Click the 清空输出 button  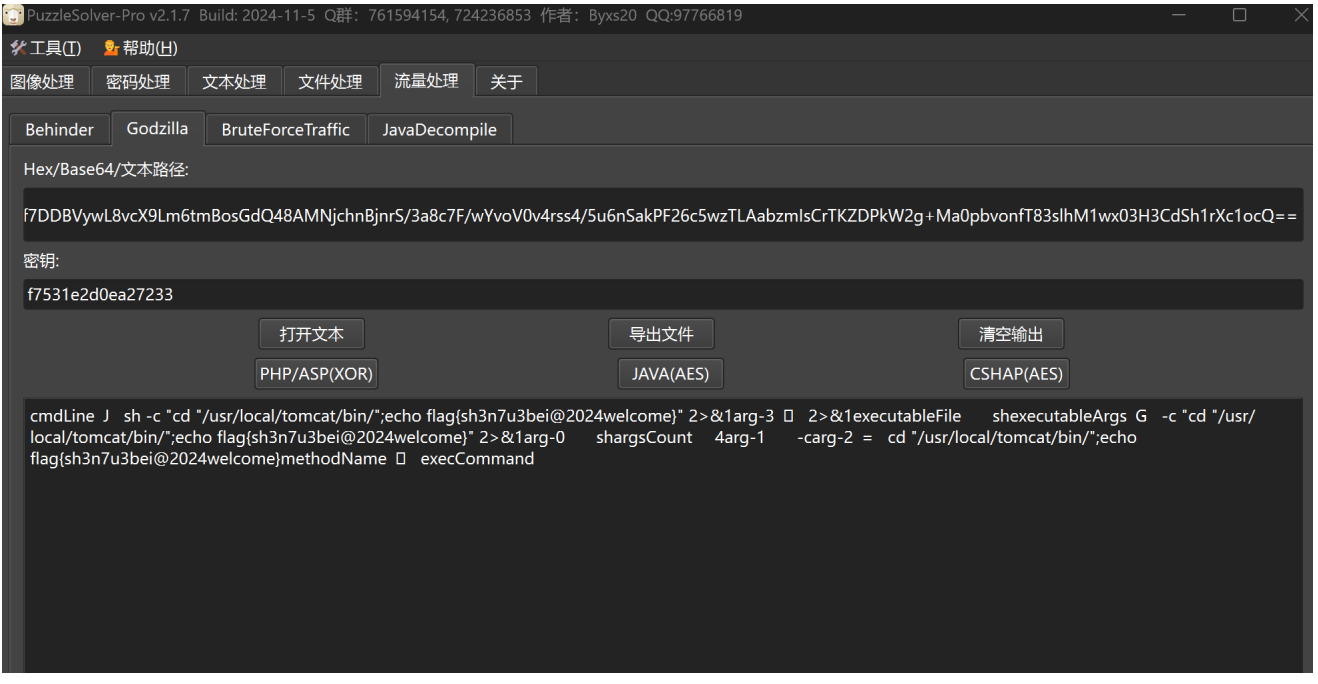pyautogui.click(x=1011, y=334)
